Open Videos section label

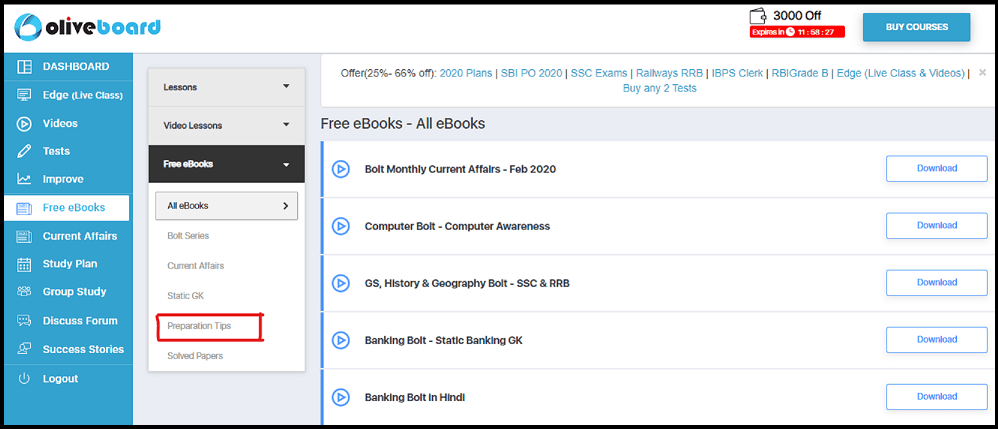point(60,123)
